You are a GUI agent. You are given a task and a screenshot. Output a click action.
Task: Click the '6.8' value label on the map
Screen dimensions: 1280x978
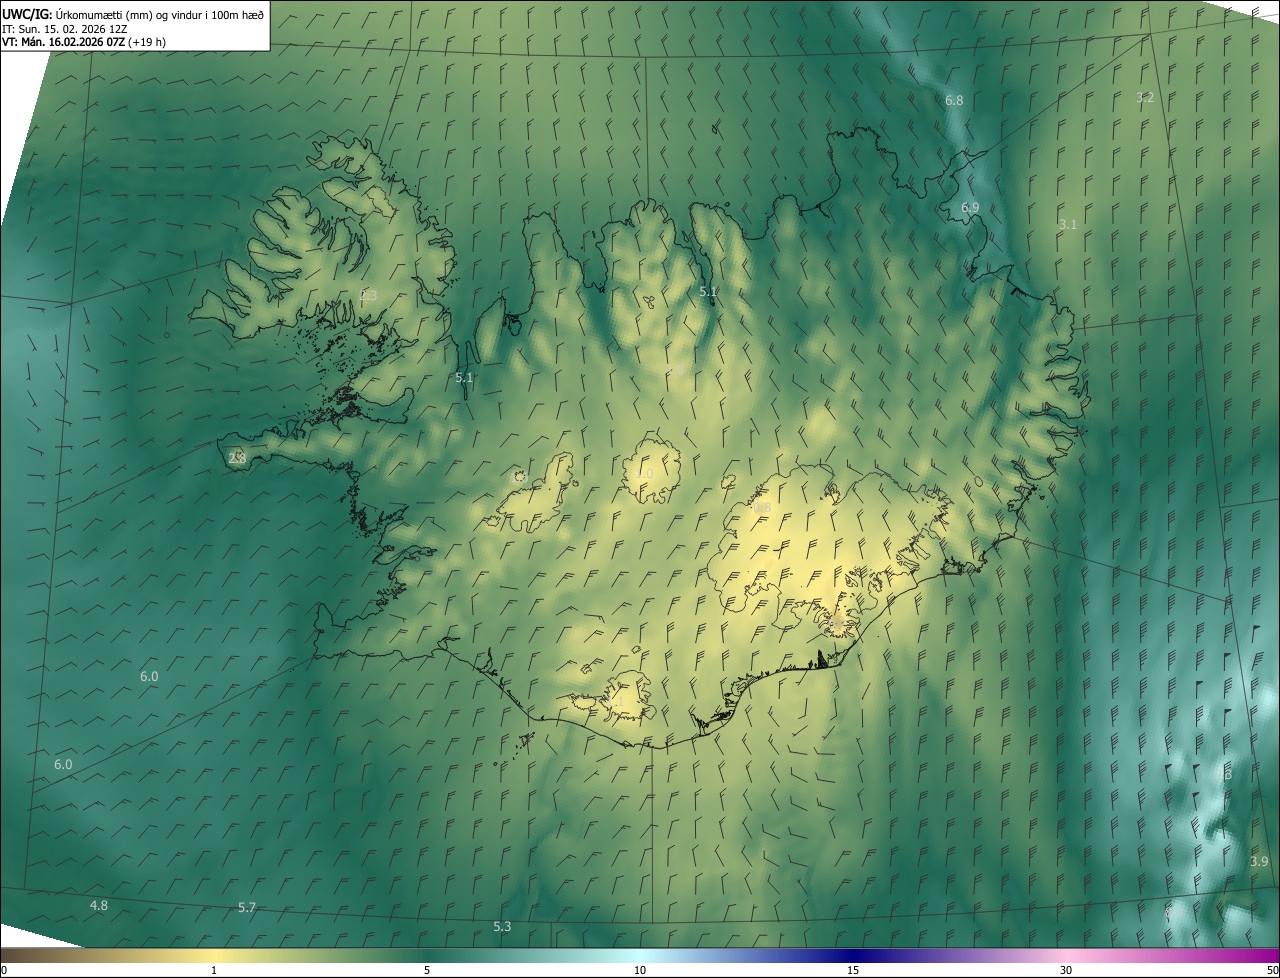(954, 101)
